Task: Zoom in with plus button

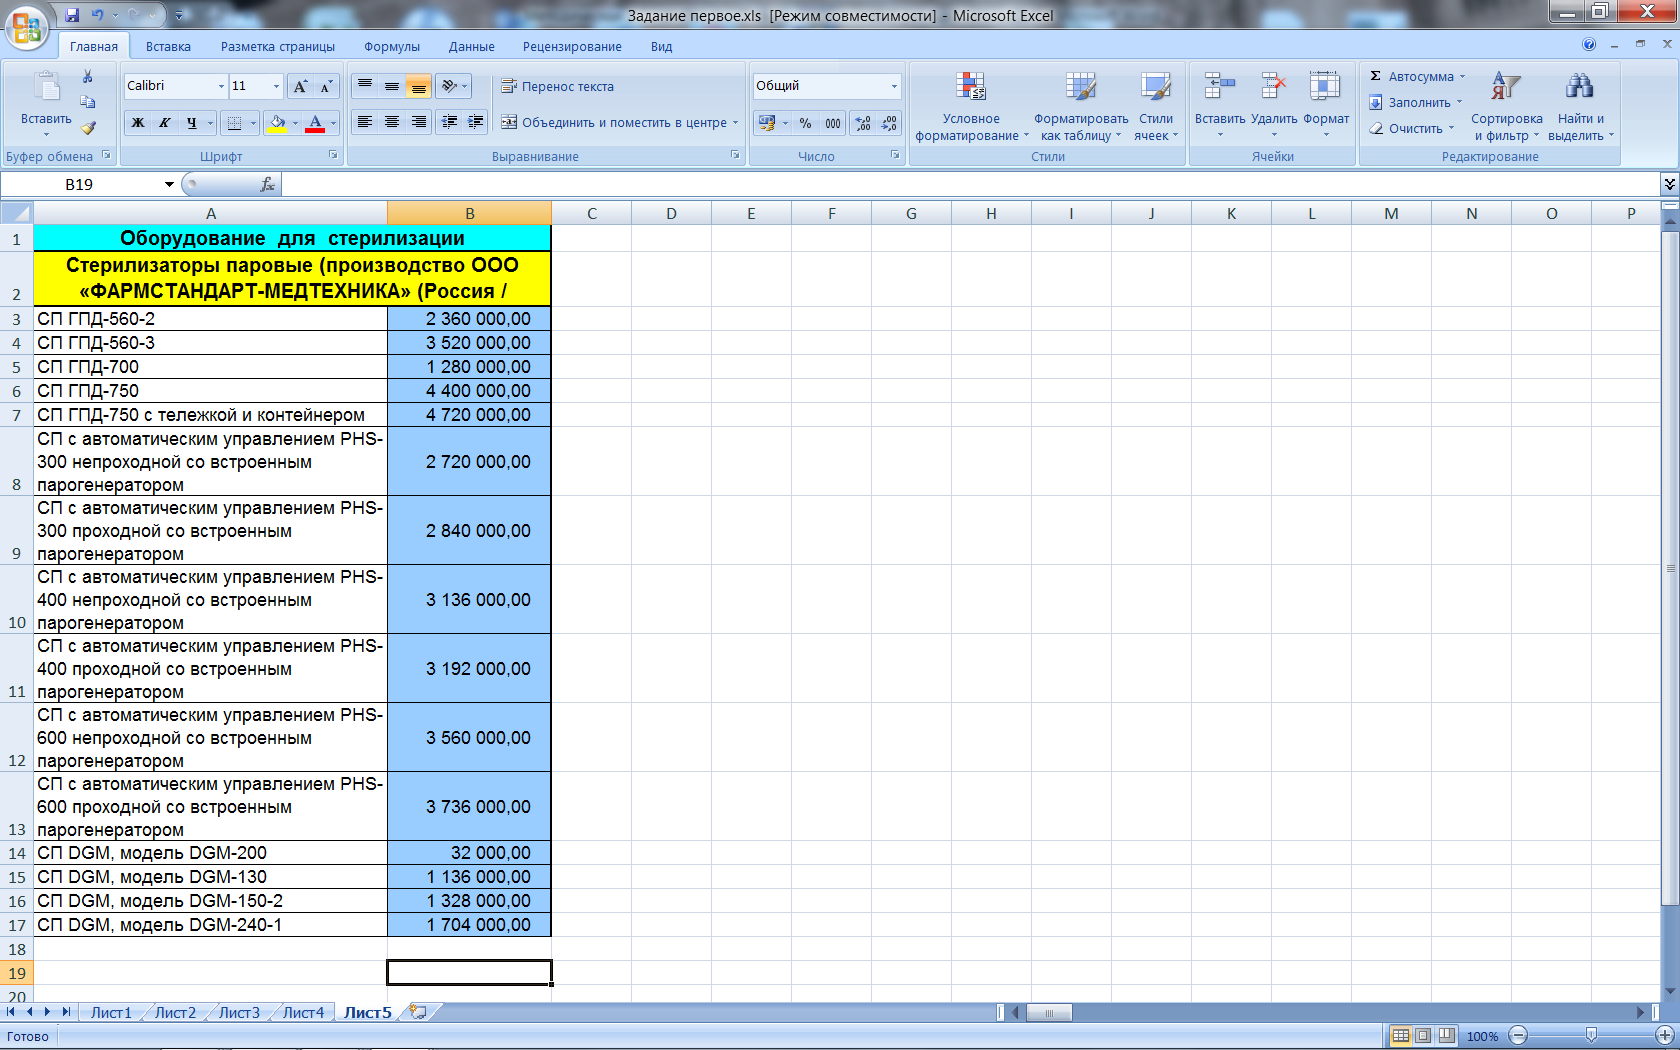Action: pyautogui.click(x=1665, y=1035)
